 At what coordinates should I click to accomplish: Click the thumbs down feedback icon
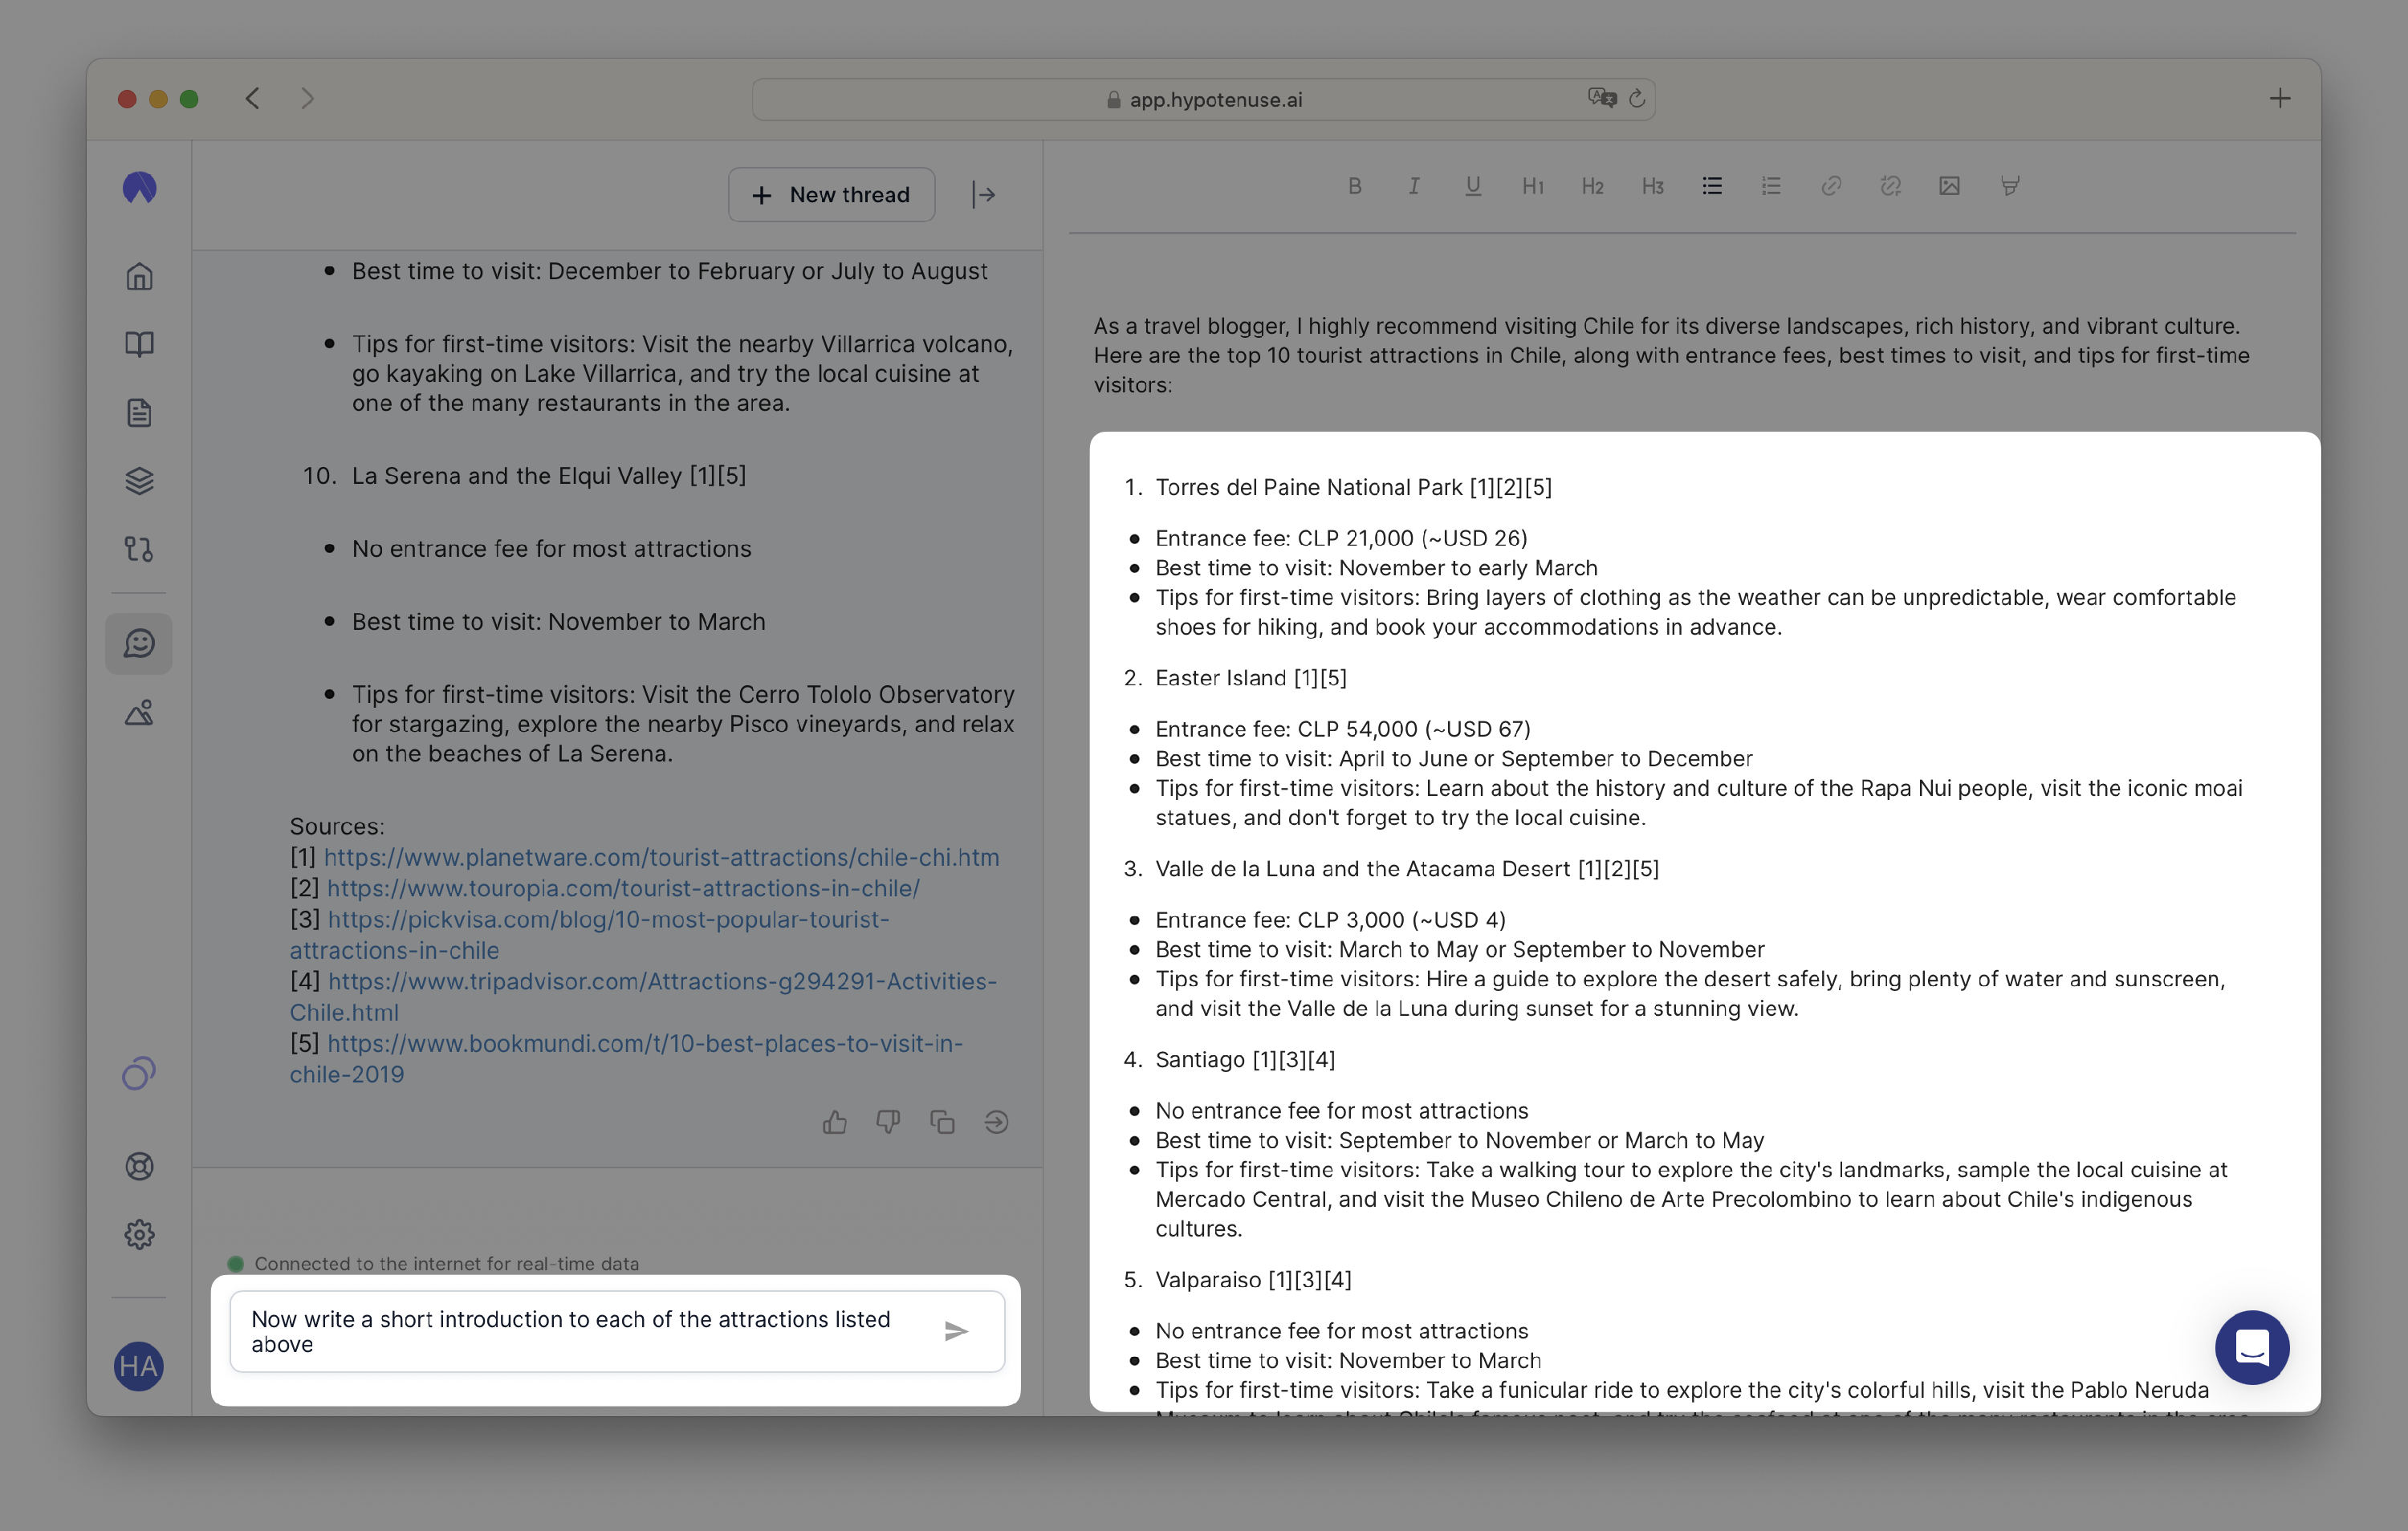888,1122
